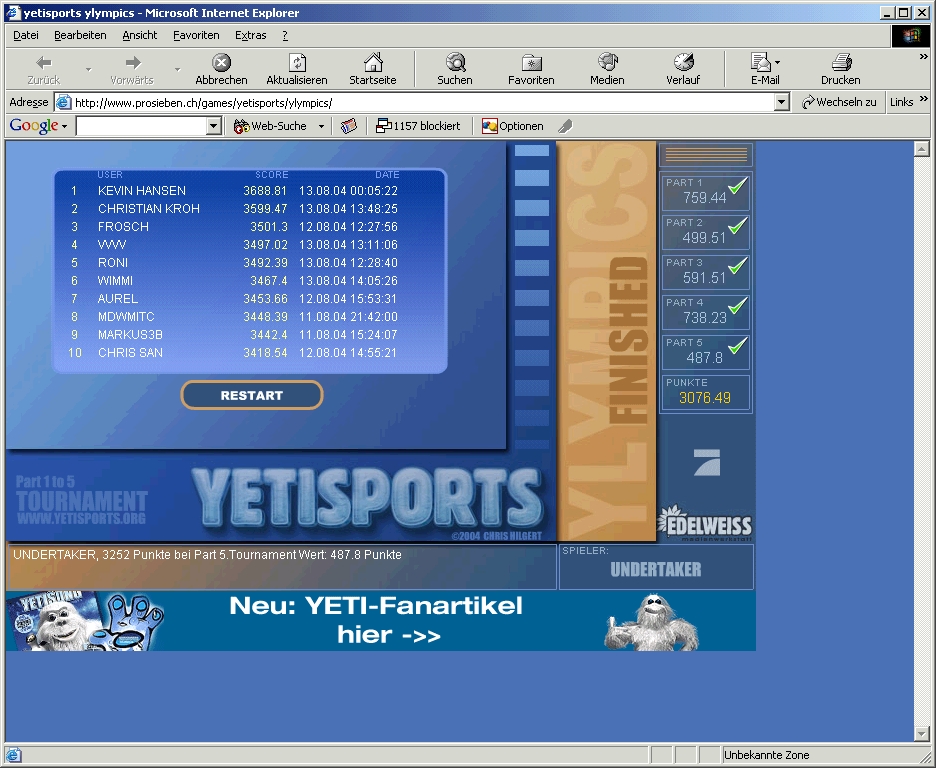Image resolution: width=936 pixels, height=768 pixels.
Task: Expand the address bar history dropdown
Action: pyautogui.click(x=782, y=103)
